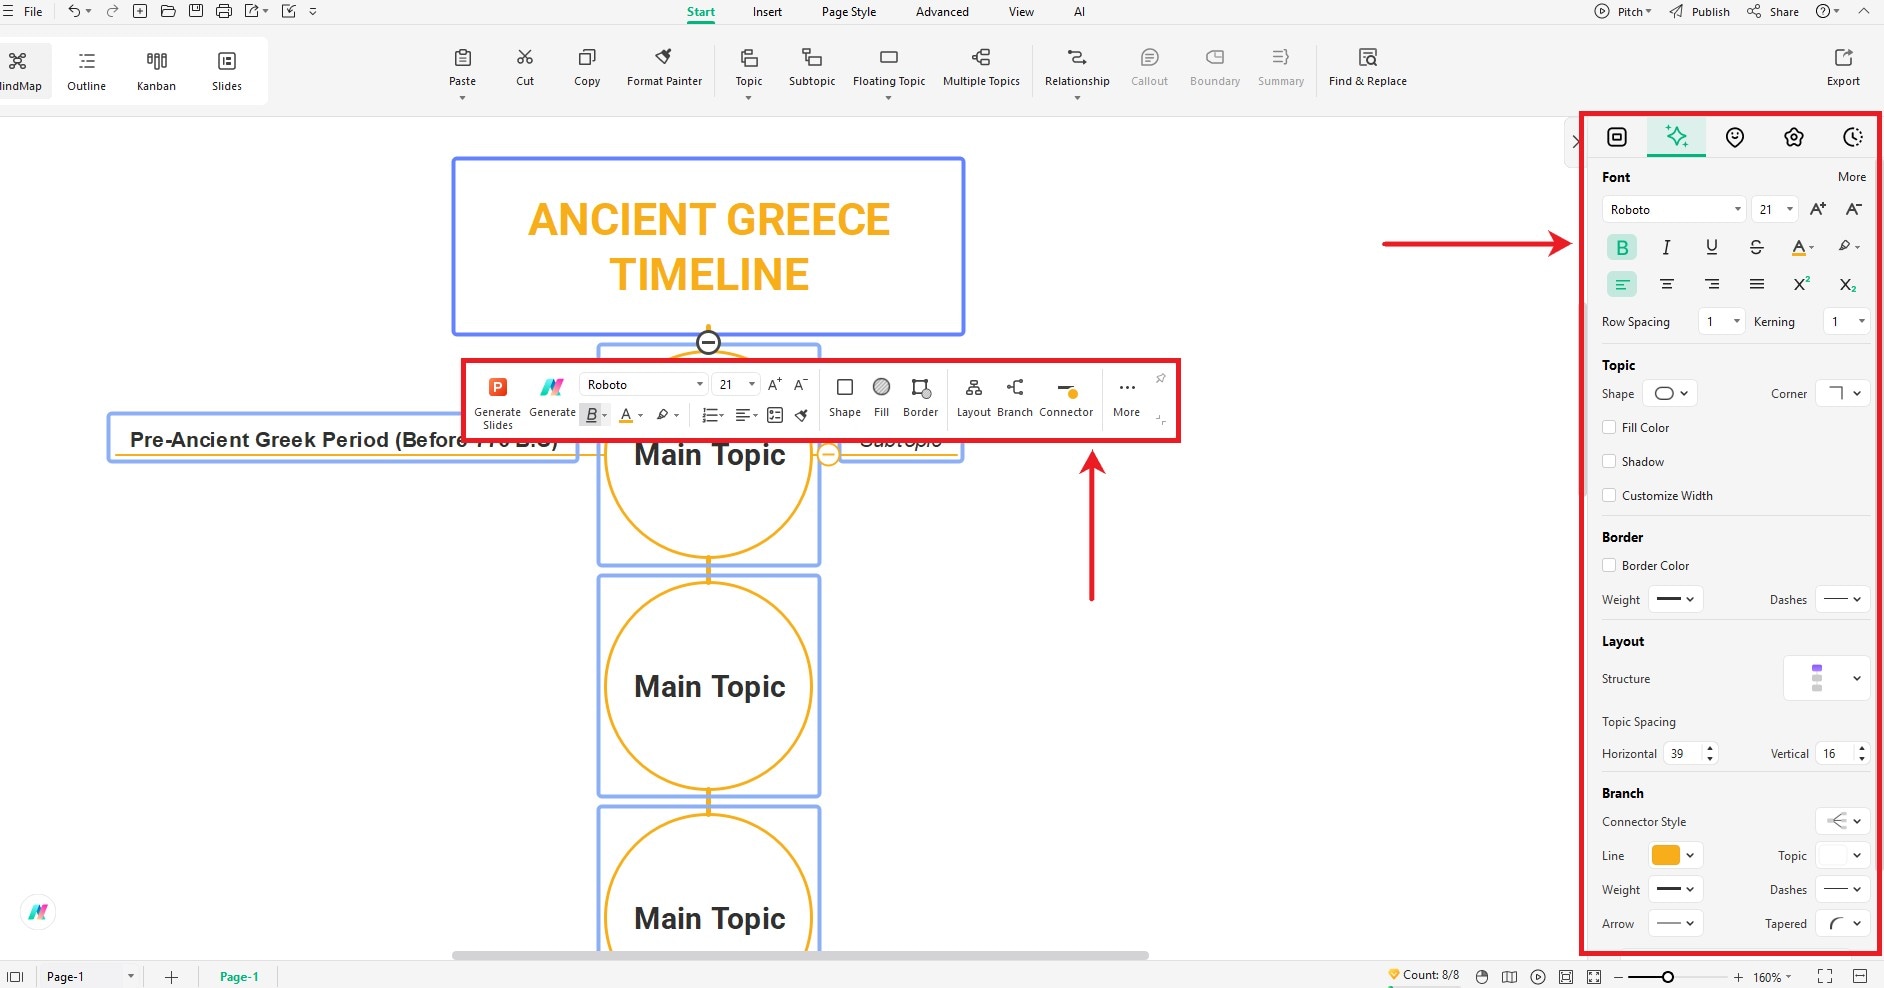Select the Page-1 tab at the bottom
The image size is (1884, 988).
pos(239,977)
